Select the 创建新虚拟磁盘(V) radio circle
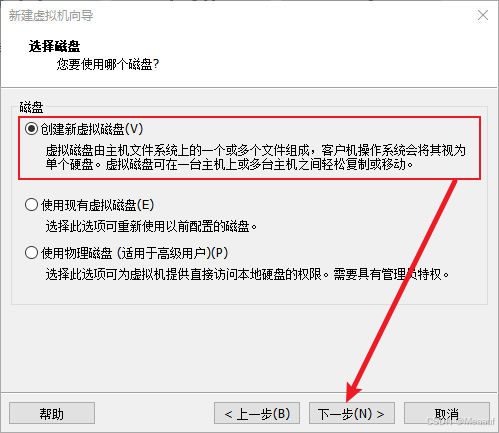499x433 pixels. [31, 129]
